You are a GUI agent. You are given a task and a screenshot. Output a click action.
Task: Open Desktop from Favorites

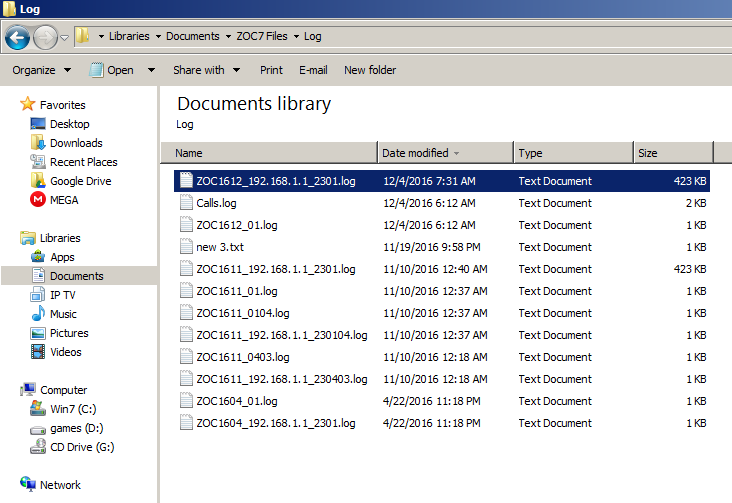point(60,124)
